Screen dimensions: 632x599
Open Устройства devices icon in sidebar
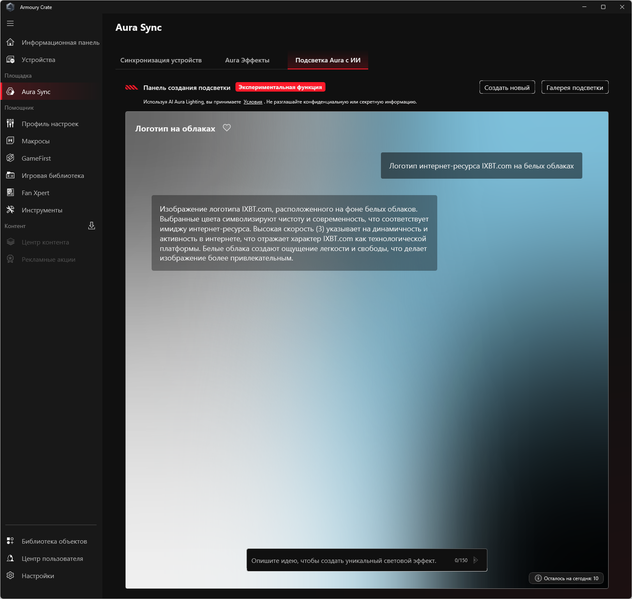10,60
